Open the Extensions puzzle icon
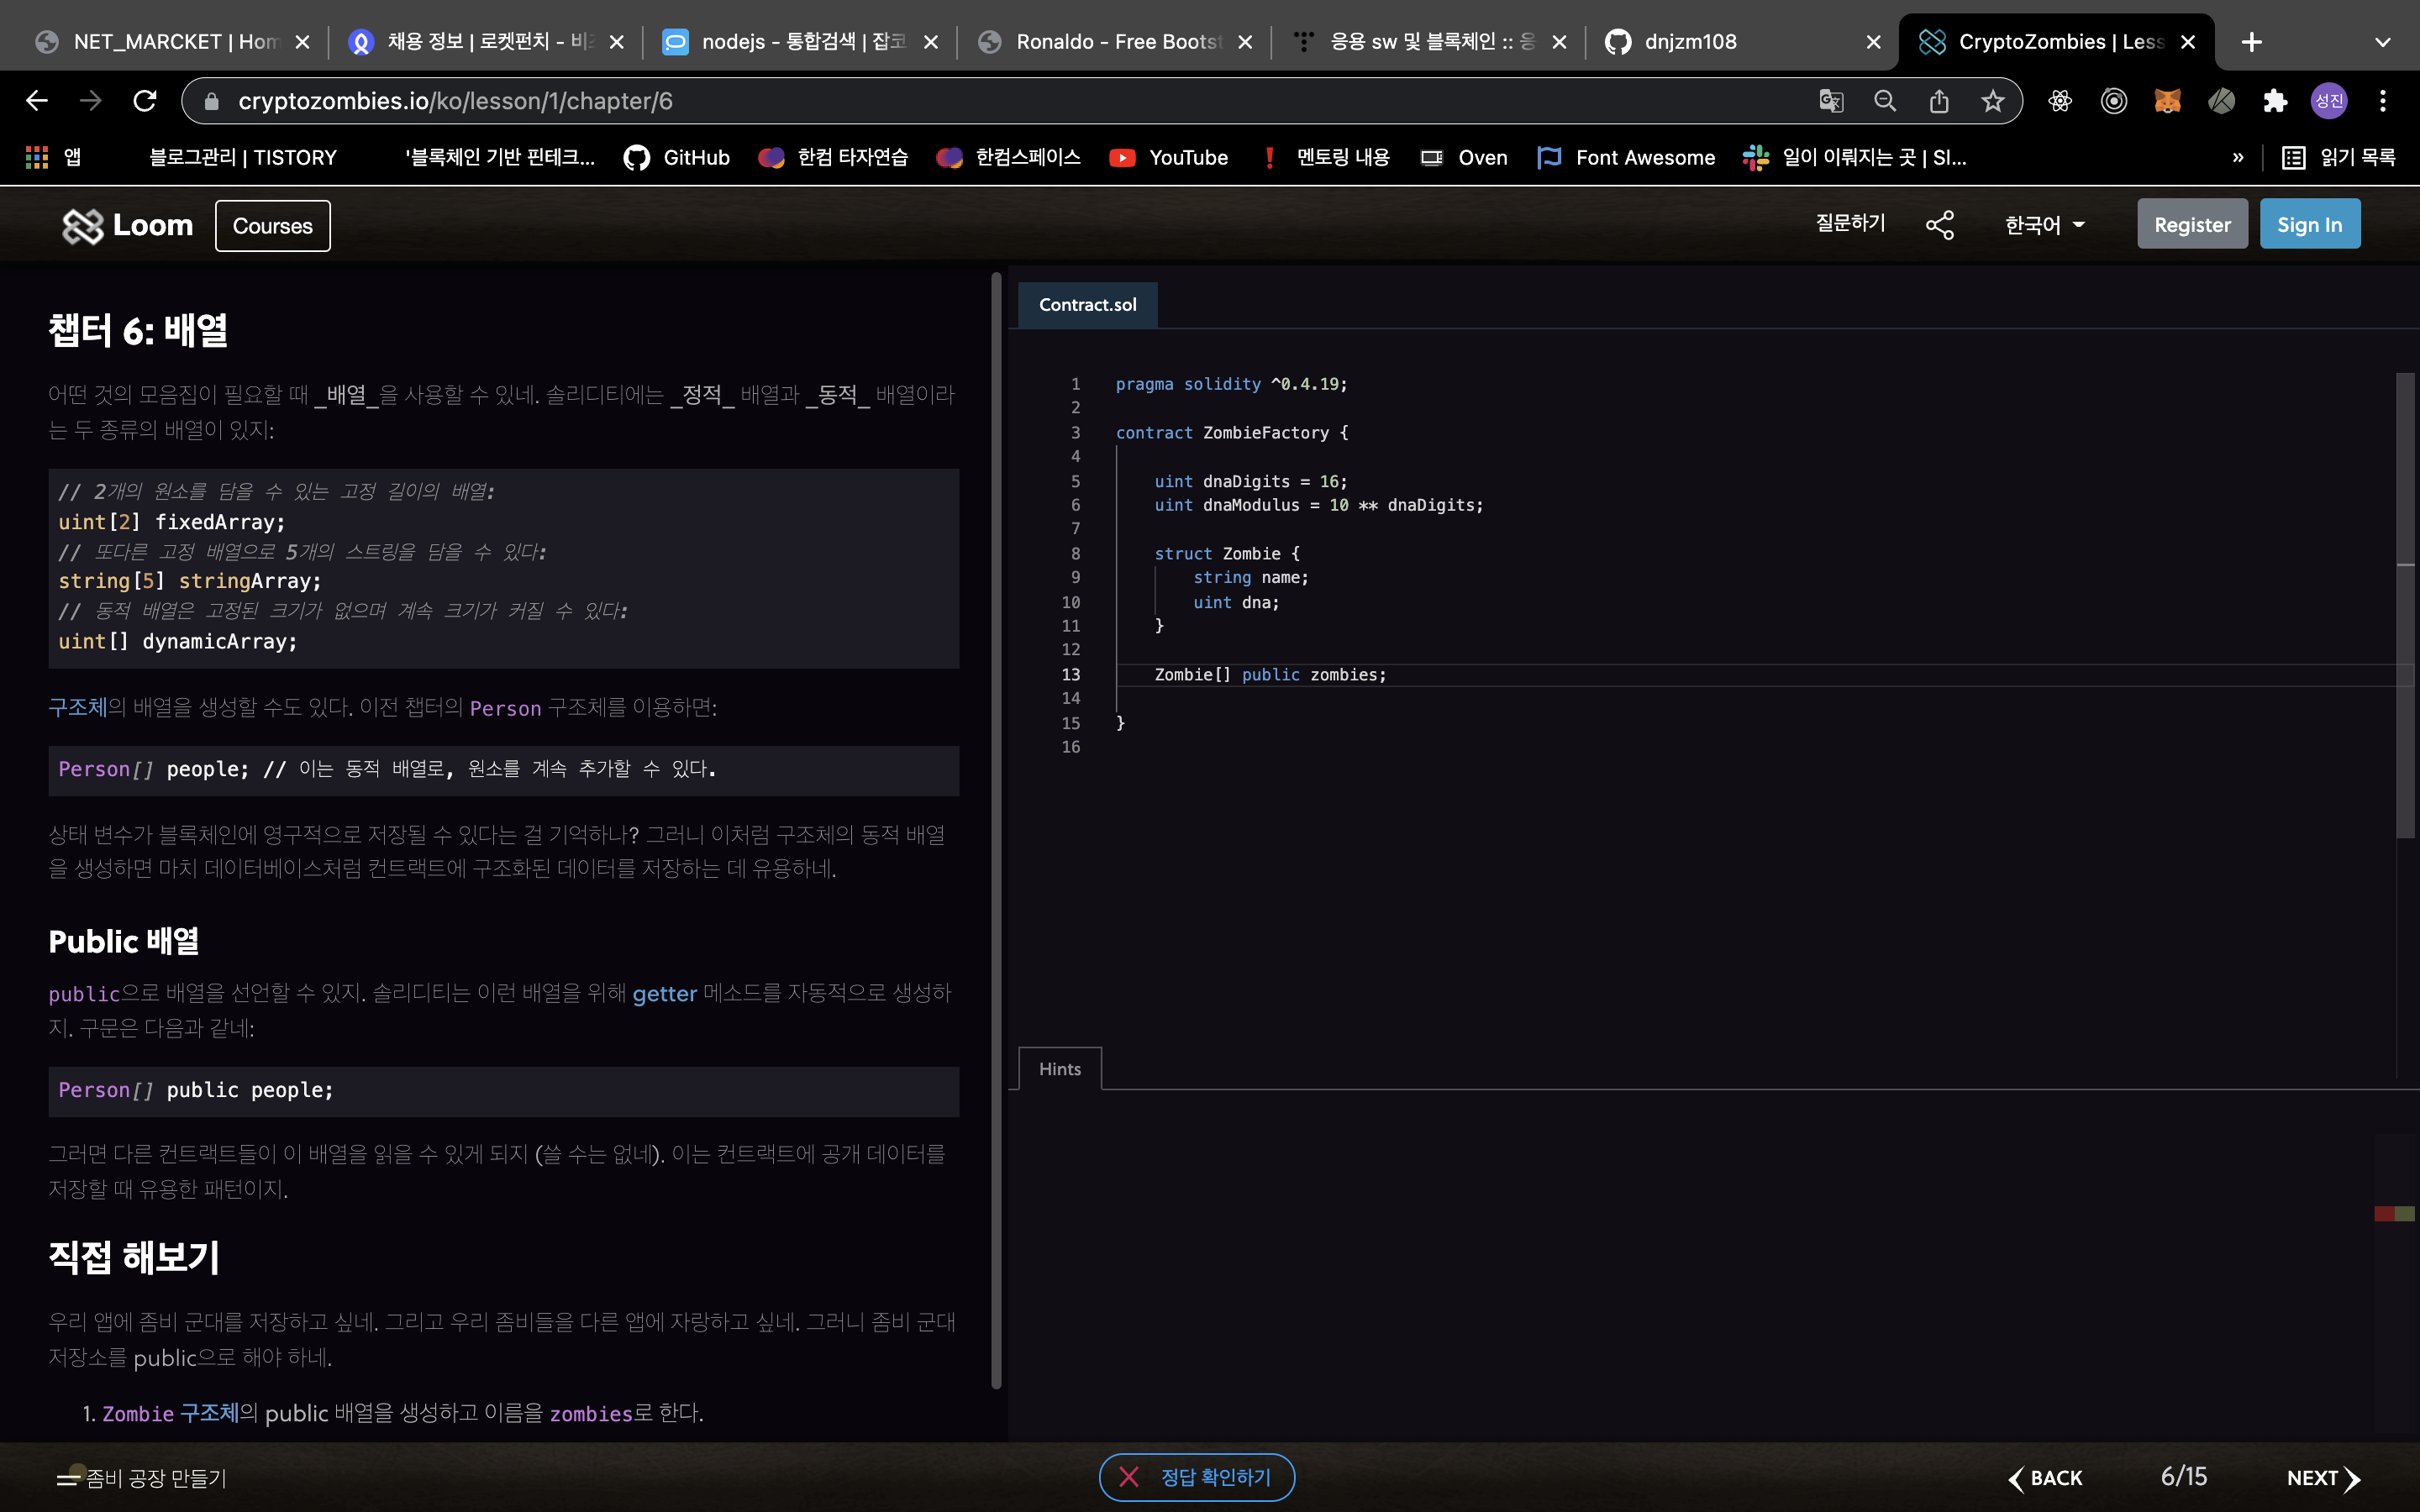The height and width of the screenshot is (1512, 2420). point(2275,101)
